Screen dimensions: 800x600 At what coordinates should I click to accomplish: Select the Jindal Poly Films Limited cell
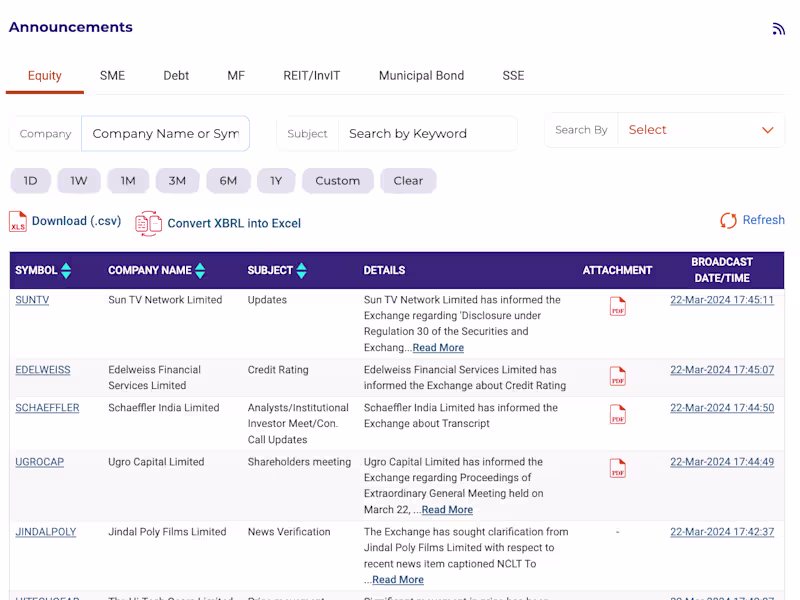point(167,532)
